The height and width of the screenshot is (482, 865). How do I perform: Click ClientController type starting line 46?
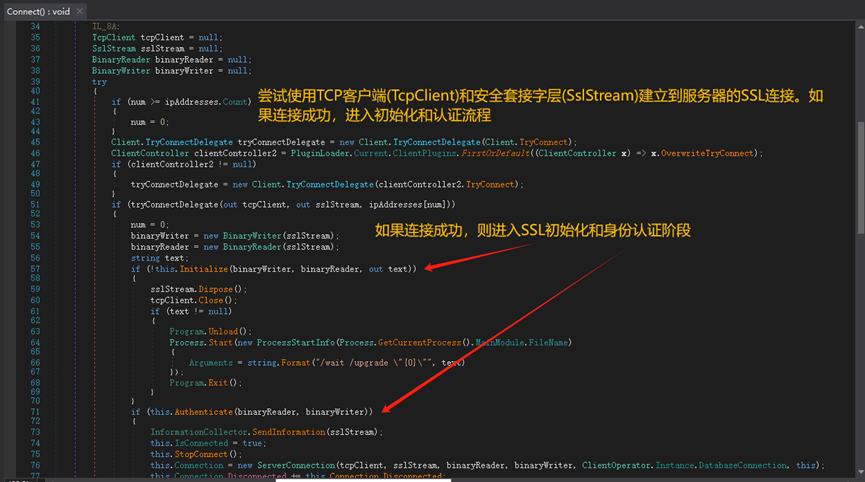(x=150, y=153)
